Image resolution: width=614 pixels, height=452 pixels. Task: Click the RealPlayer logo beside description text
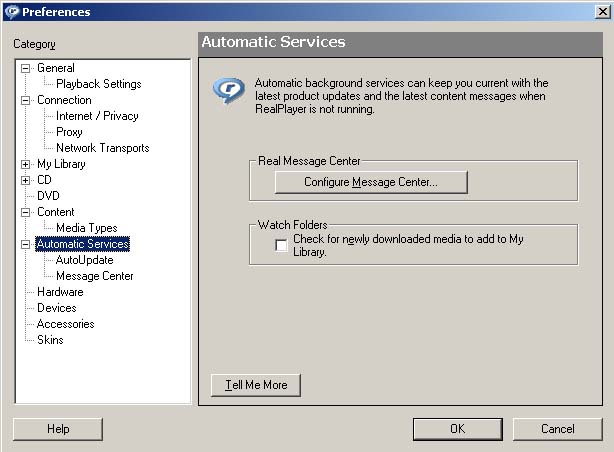click(228, 90)
